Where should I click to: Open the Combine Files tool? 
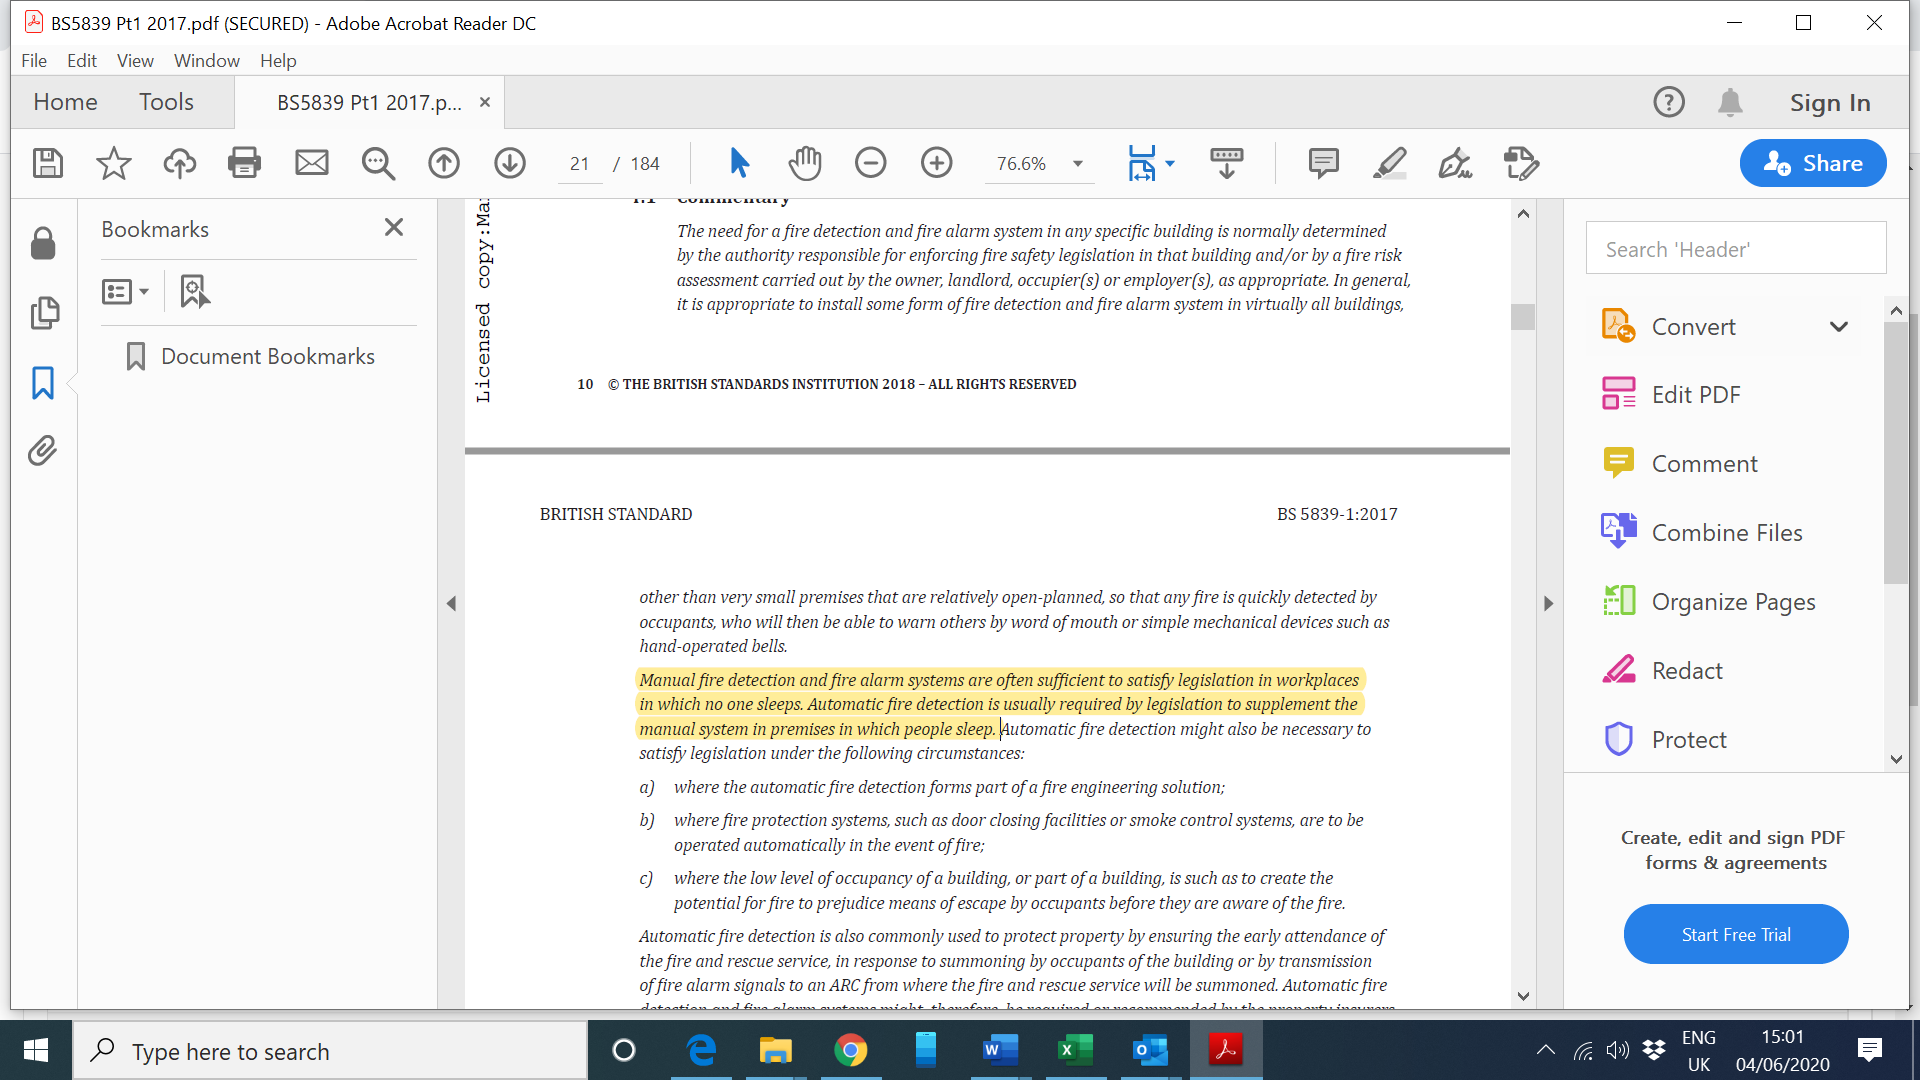pyautogui.click(x=1727, y=533)
